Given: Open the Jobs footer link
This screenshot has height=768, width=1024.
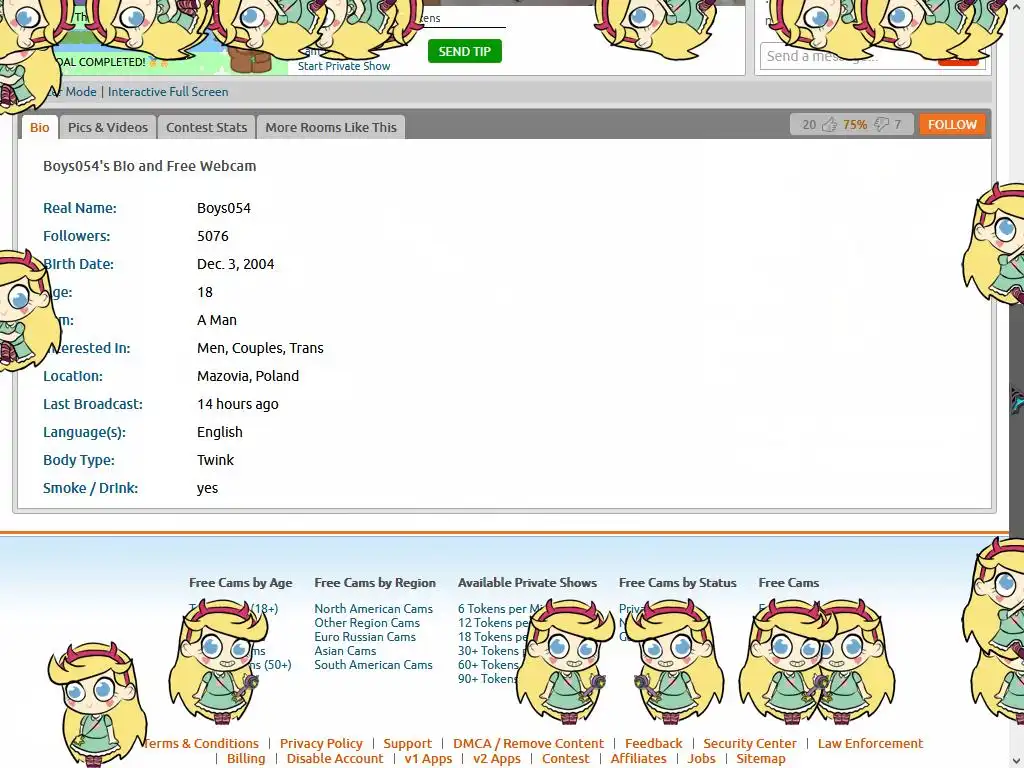Looking at the screenshot, I should (701, 758).
